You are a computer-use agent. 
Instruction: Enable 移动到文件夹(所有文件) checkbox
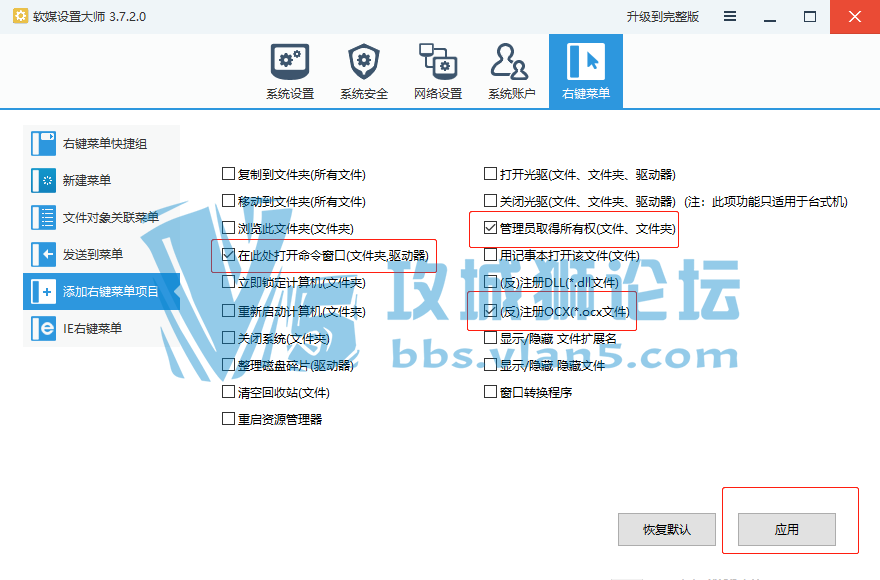coord(228,200)
